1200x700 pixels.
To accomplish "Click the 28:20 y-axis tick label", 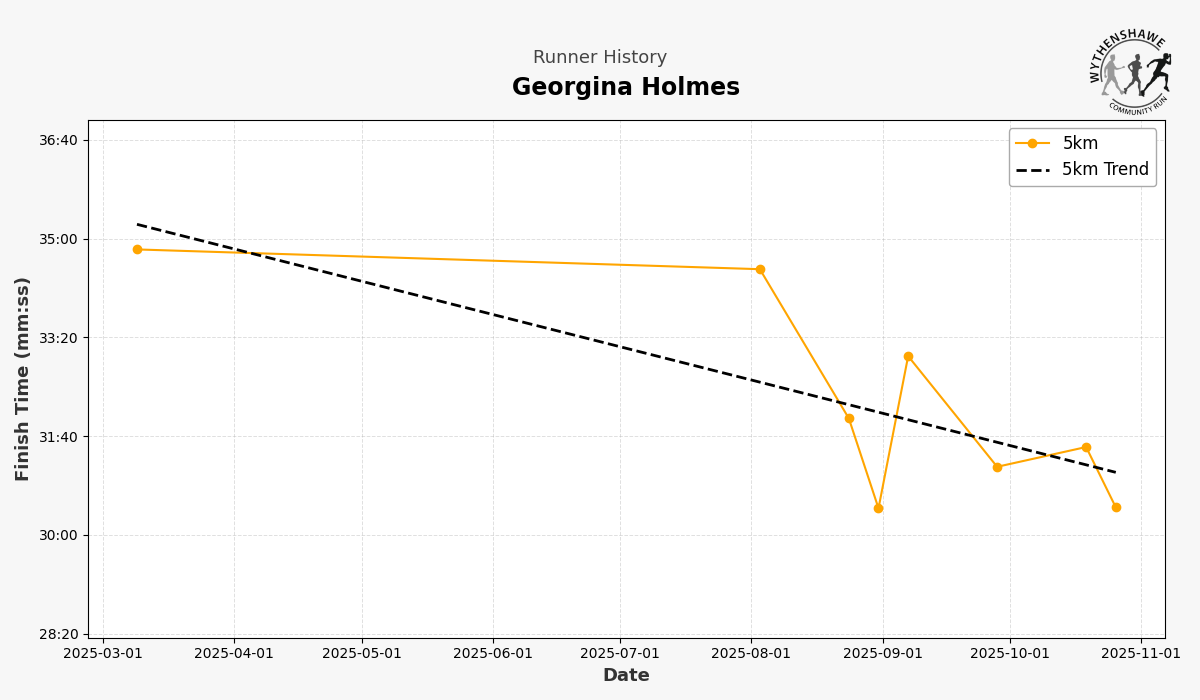I will click(58, 634).
